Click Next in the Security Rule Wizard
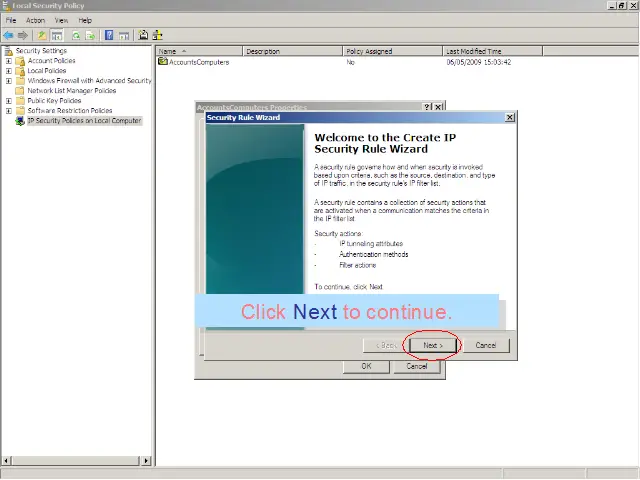Screen dimensions: 640x480 [432, 345]
